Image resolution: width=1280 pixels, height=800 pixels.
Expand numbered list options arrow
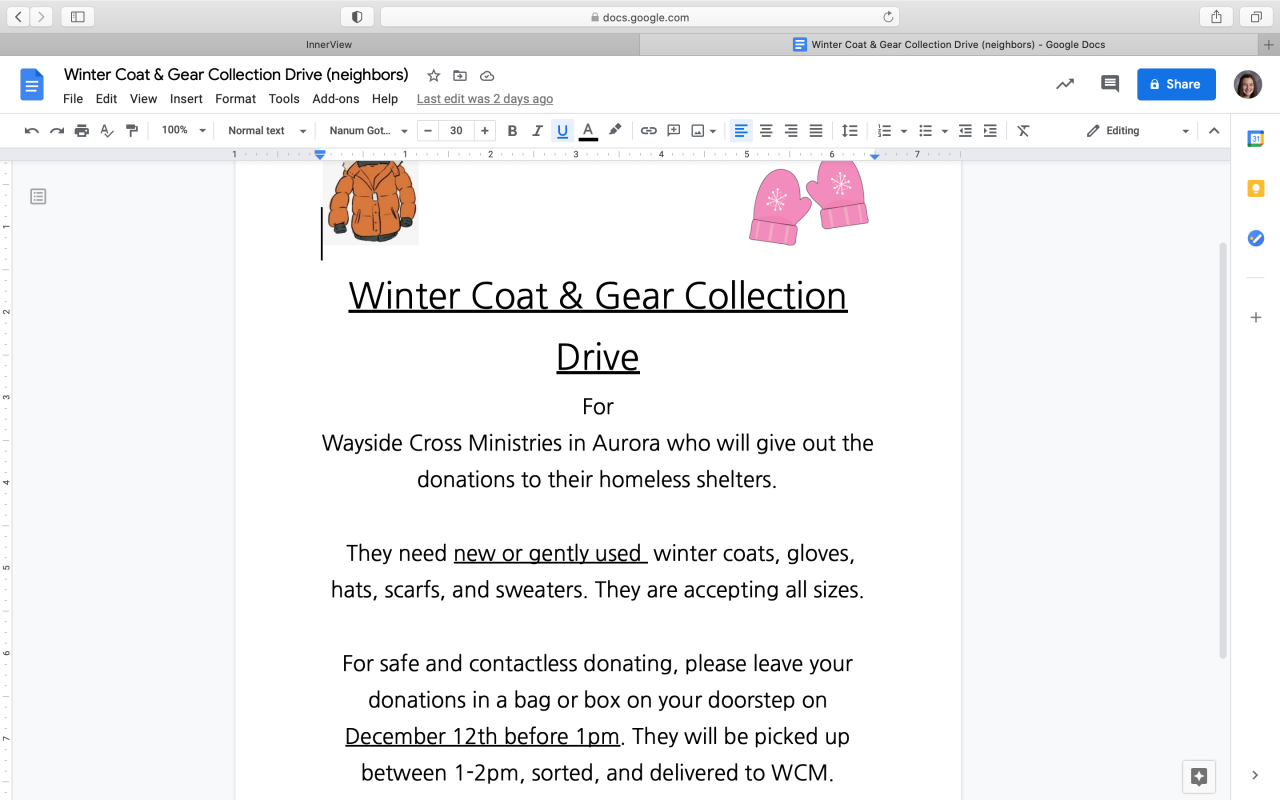[904, 131]
